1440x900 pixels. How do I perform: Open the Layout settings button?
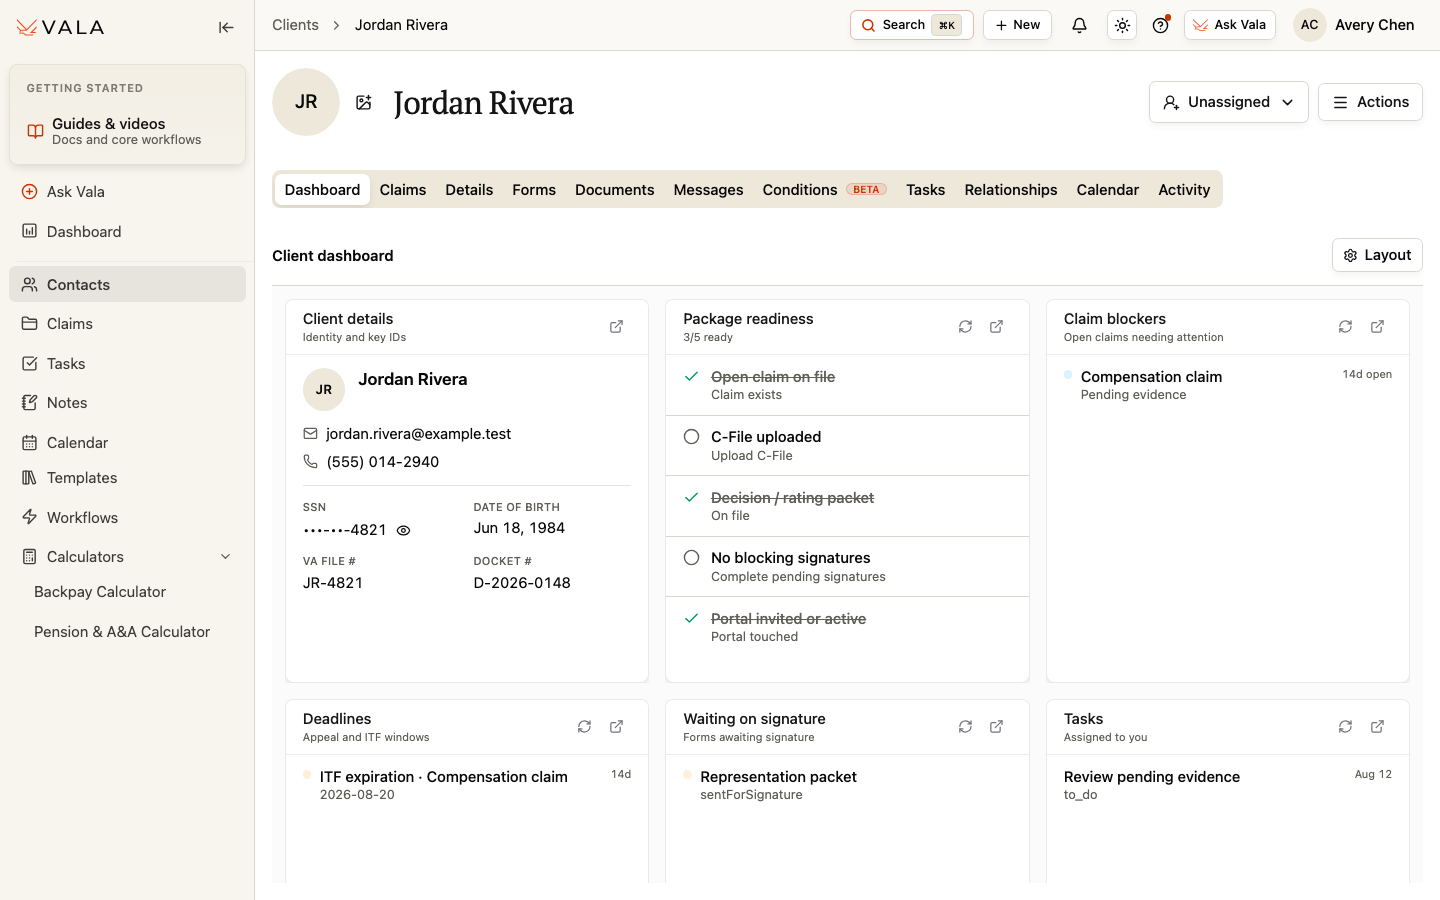pyautogui.click(x=1377, y=255)
